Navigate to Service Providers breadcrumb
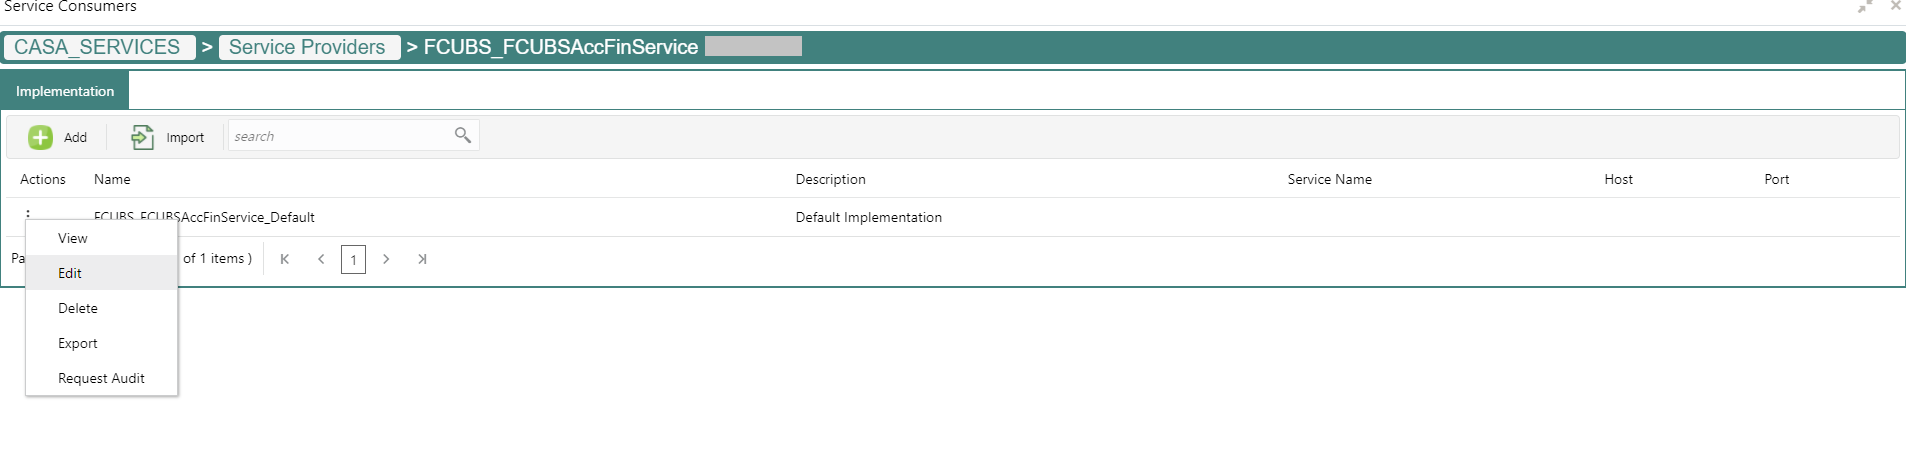 308,47
